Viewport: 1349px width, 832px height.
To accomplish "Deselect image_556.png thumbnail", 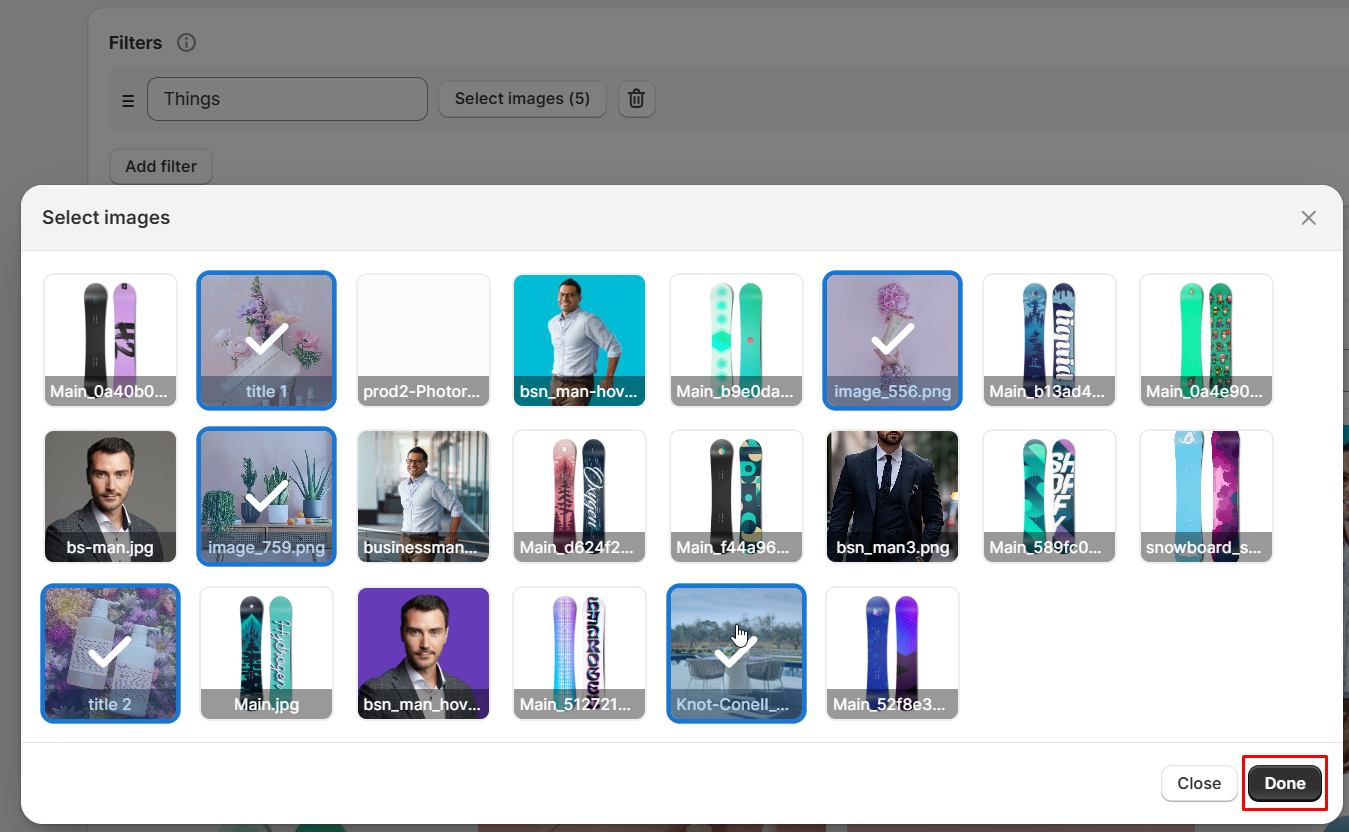I will point(892,340).
